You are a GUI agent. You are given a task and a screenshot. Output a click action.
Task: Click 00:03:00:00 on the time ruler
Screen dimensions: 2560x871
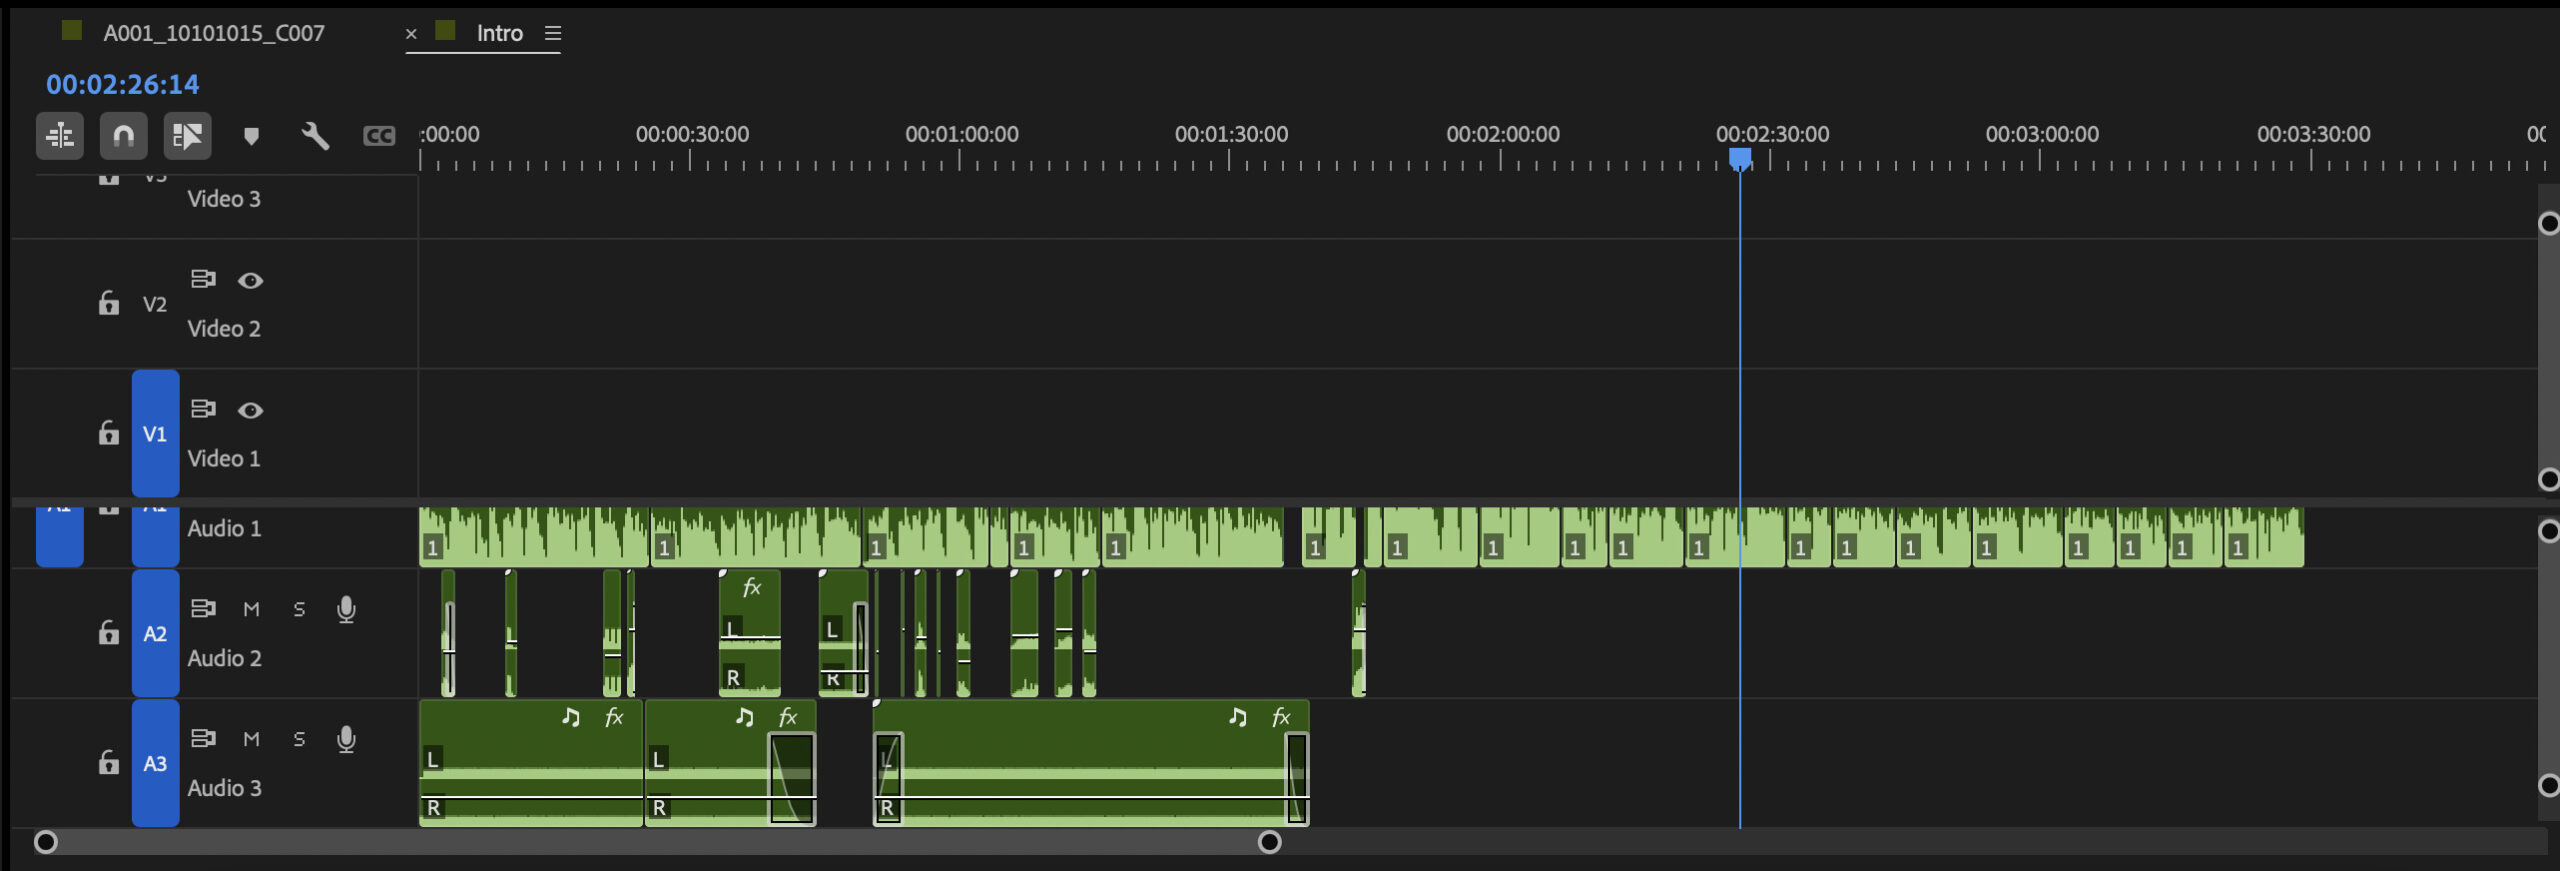click(2041, 134)
